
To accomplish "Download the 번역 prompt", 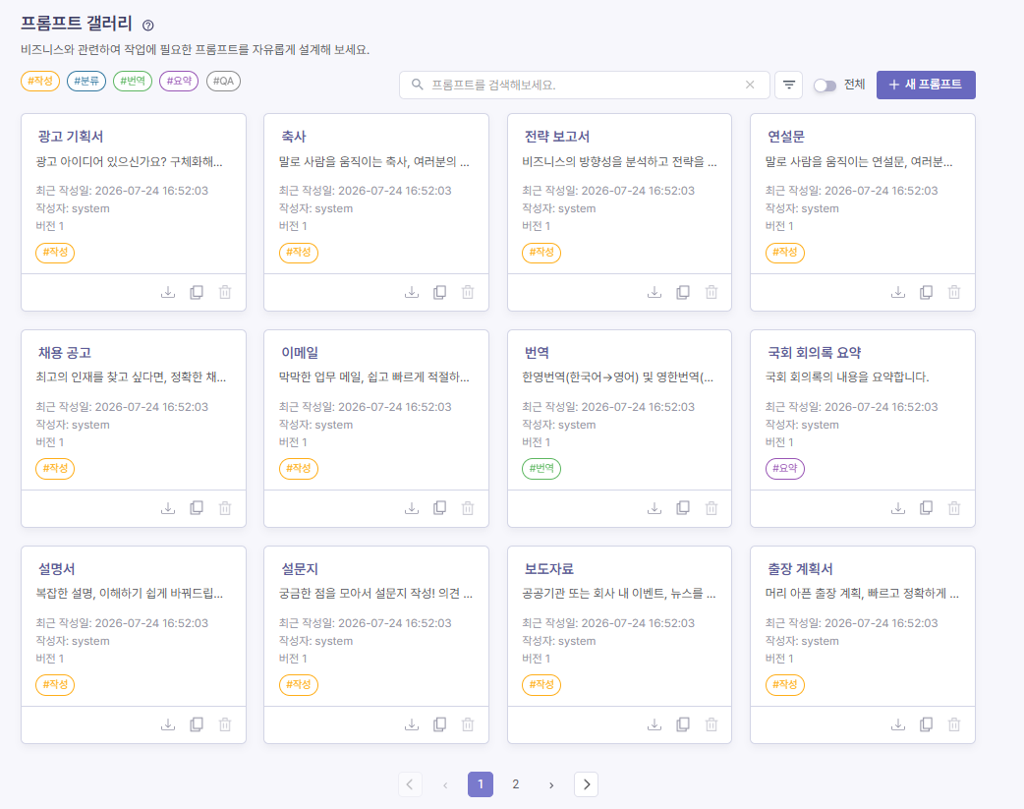I will pos(654,508).
